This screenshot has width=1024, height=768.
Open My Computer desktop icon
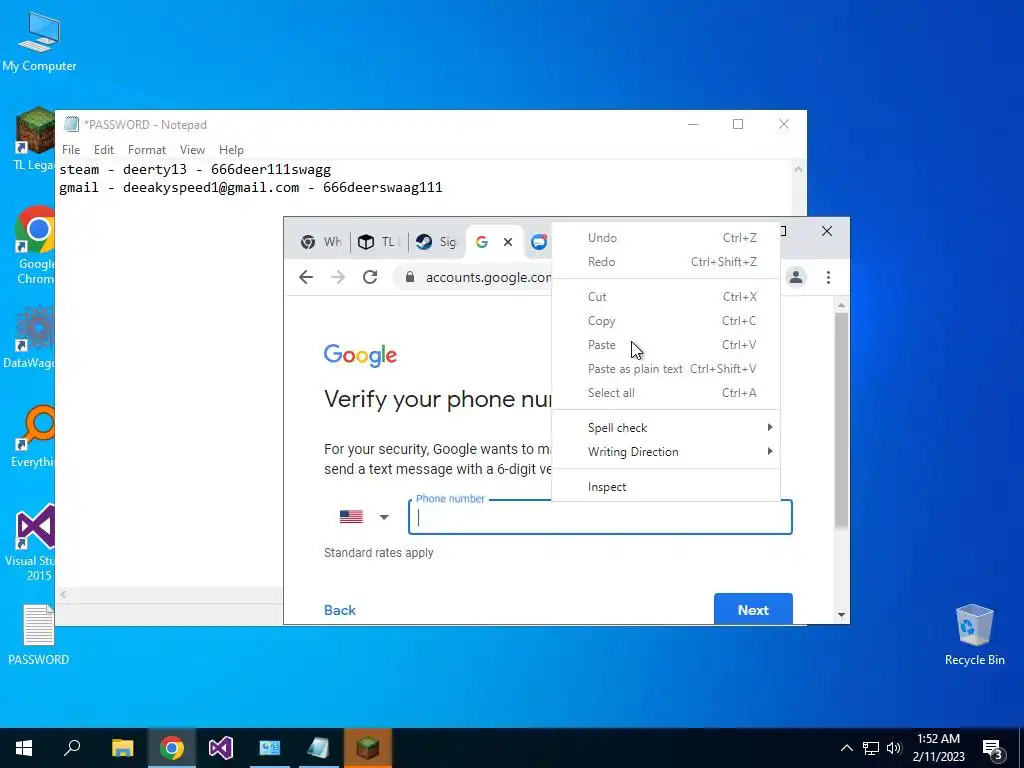point(39,42)
